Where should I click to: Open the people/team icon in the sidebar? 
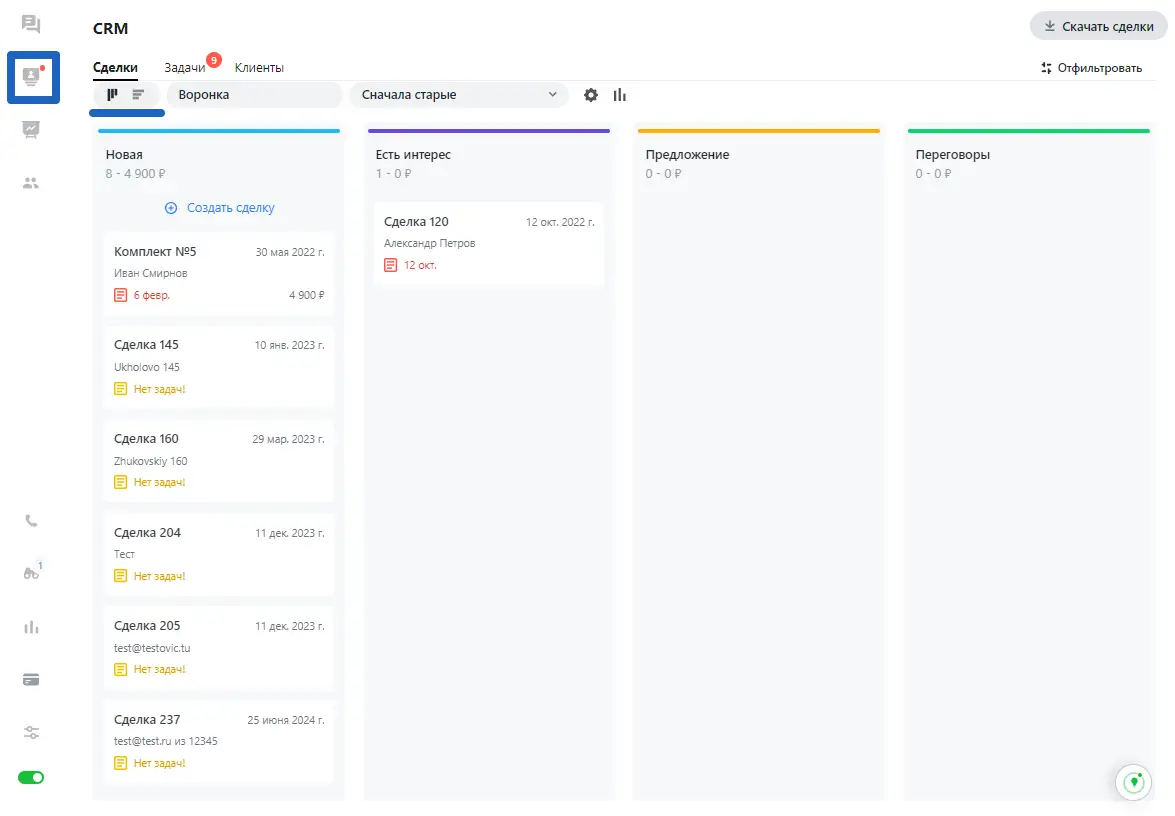click(x=31, y=183)
